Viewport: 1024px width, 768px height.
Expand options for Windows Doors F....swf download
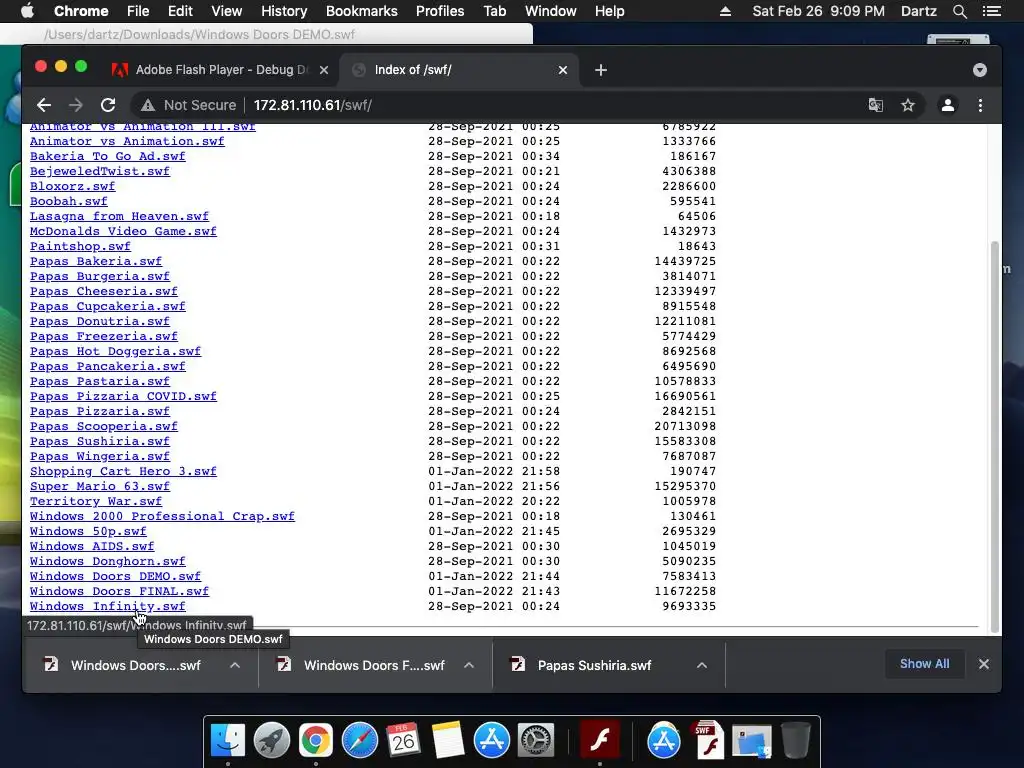coord(469,665)
